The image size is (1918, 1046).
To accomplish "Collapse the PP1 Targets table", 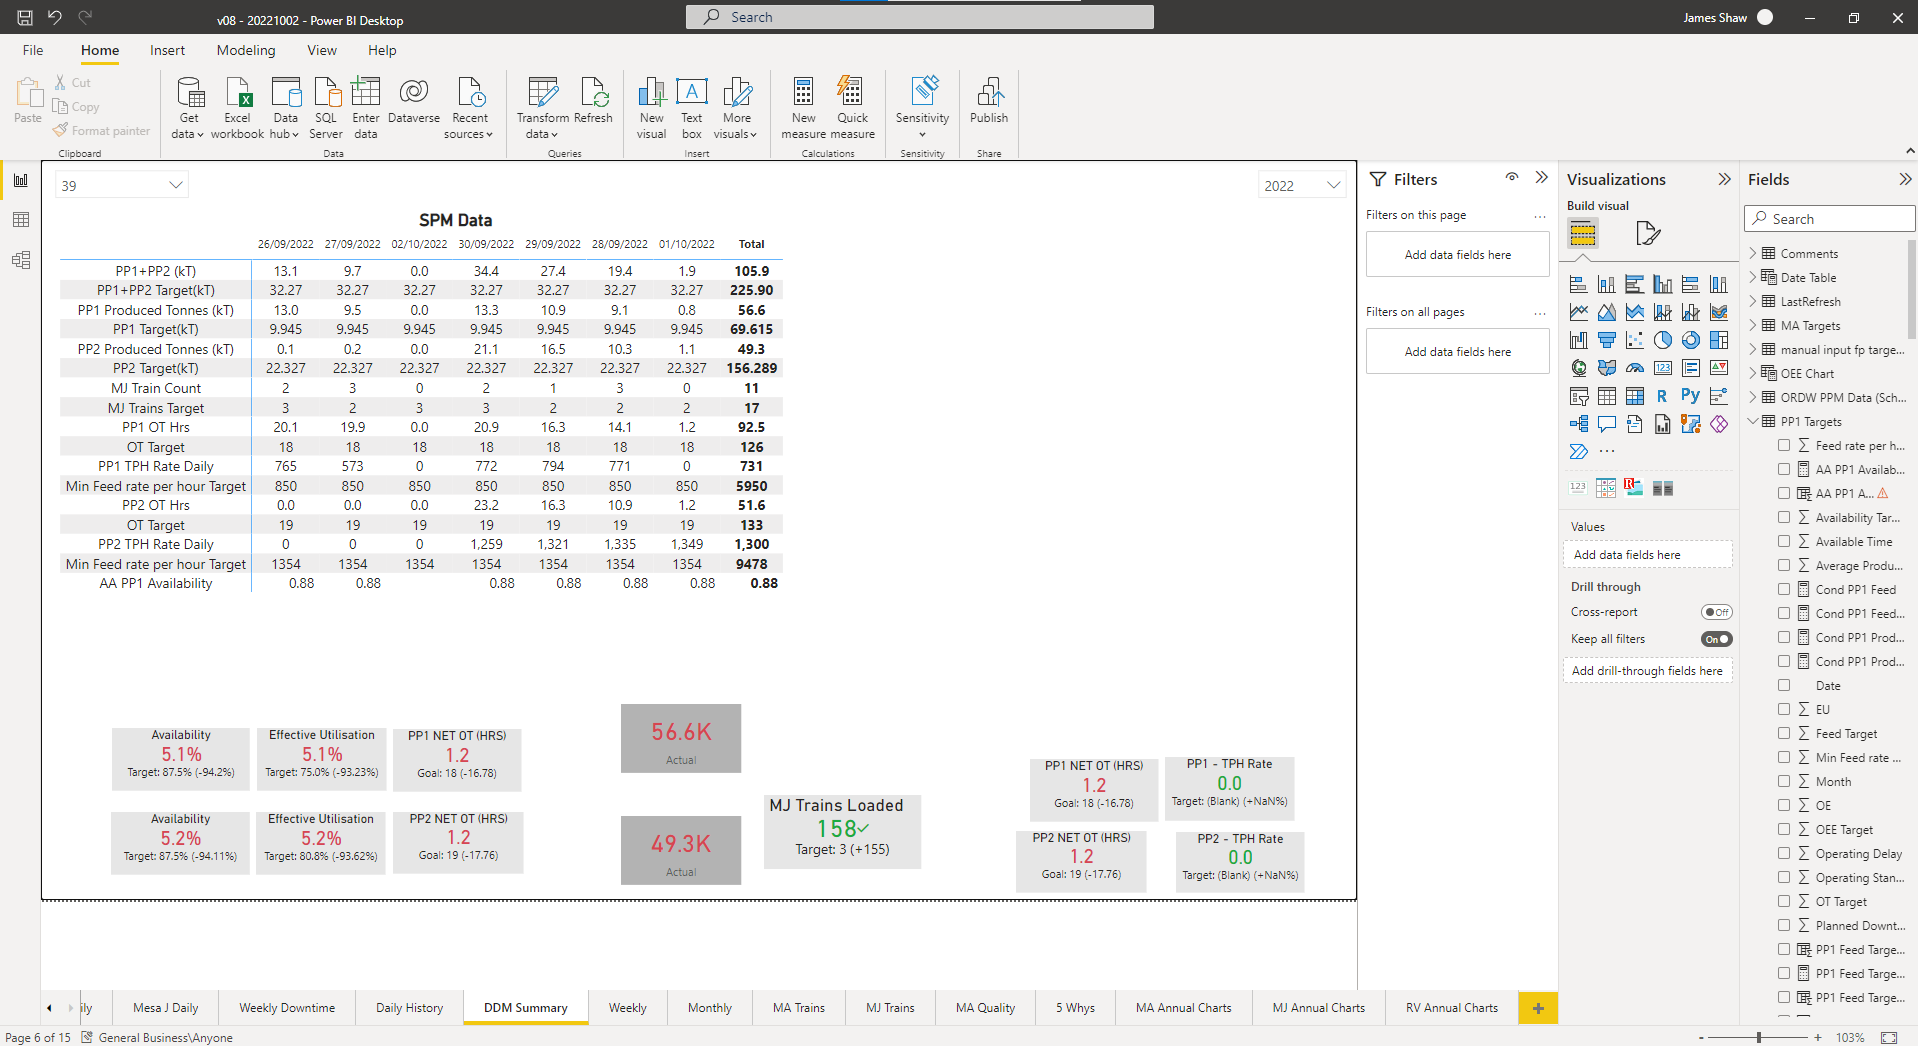I will click(1753, 421).
